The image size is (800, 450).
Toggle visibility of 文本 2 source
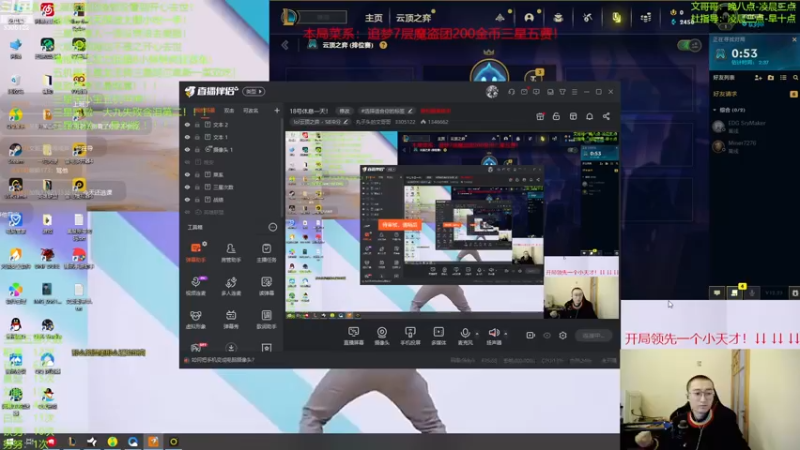pos(187,124)
